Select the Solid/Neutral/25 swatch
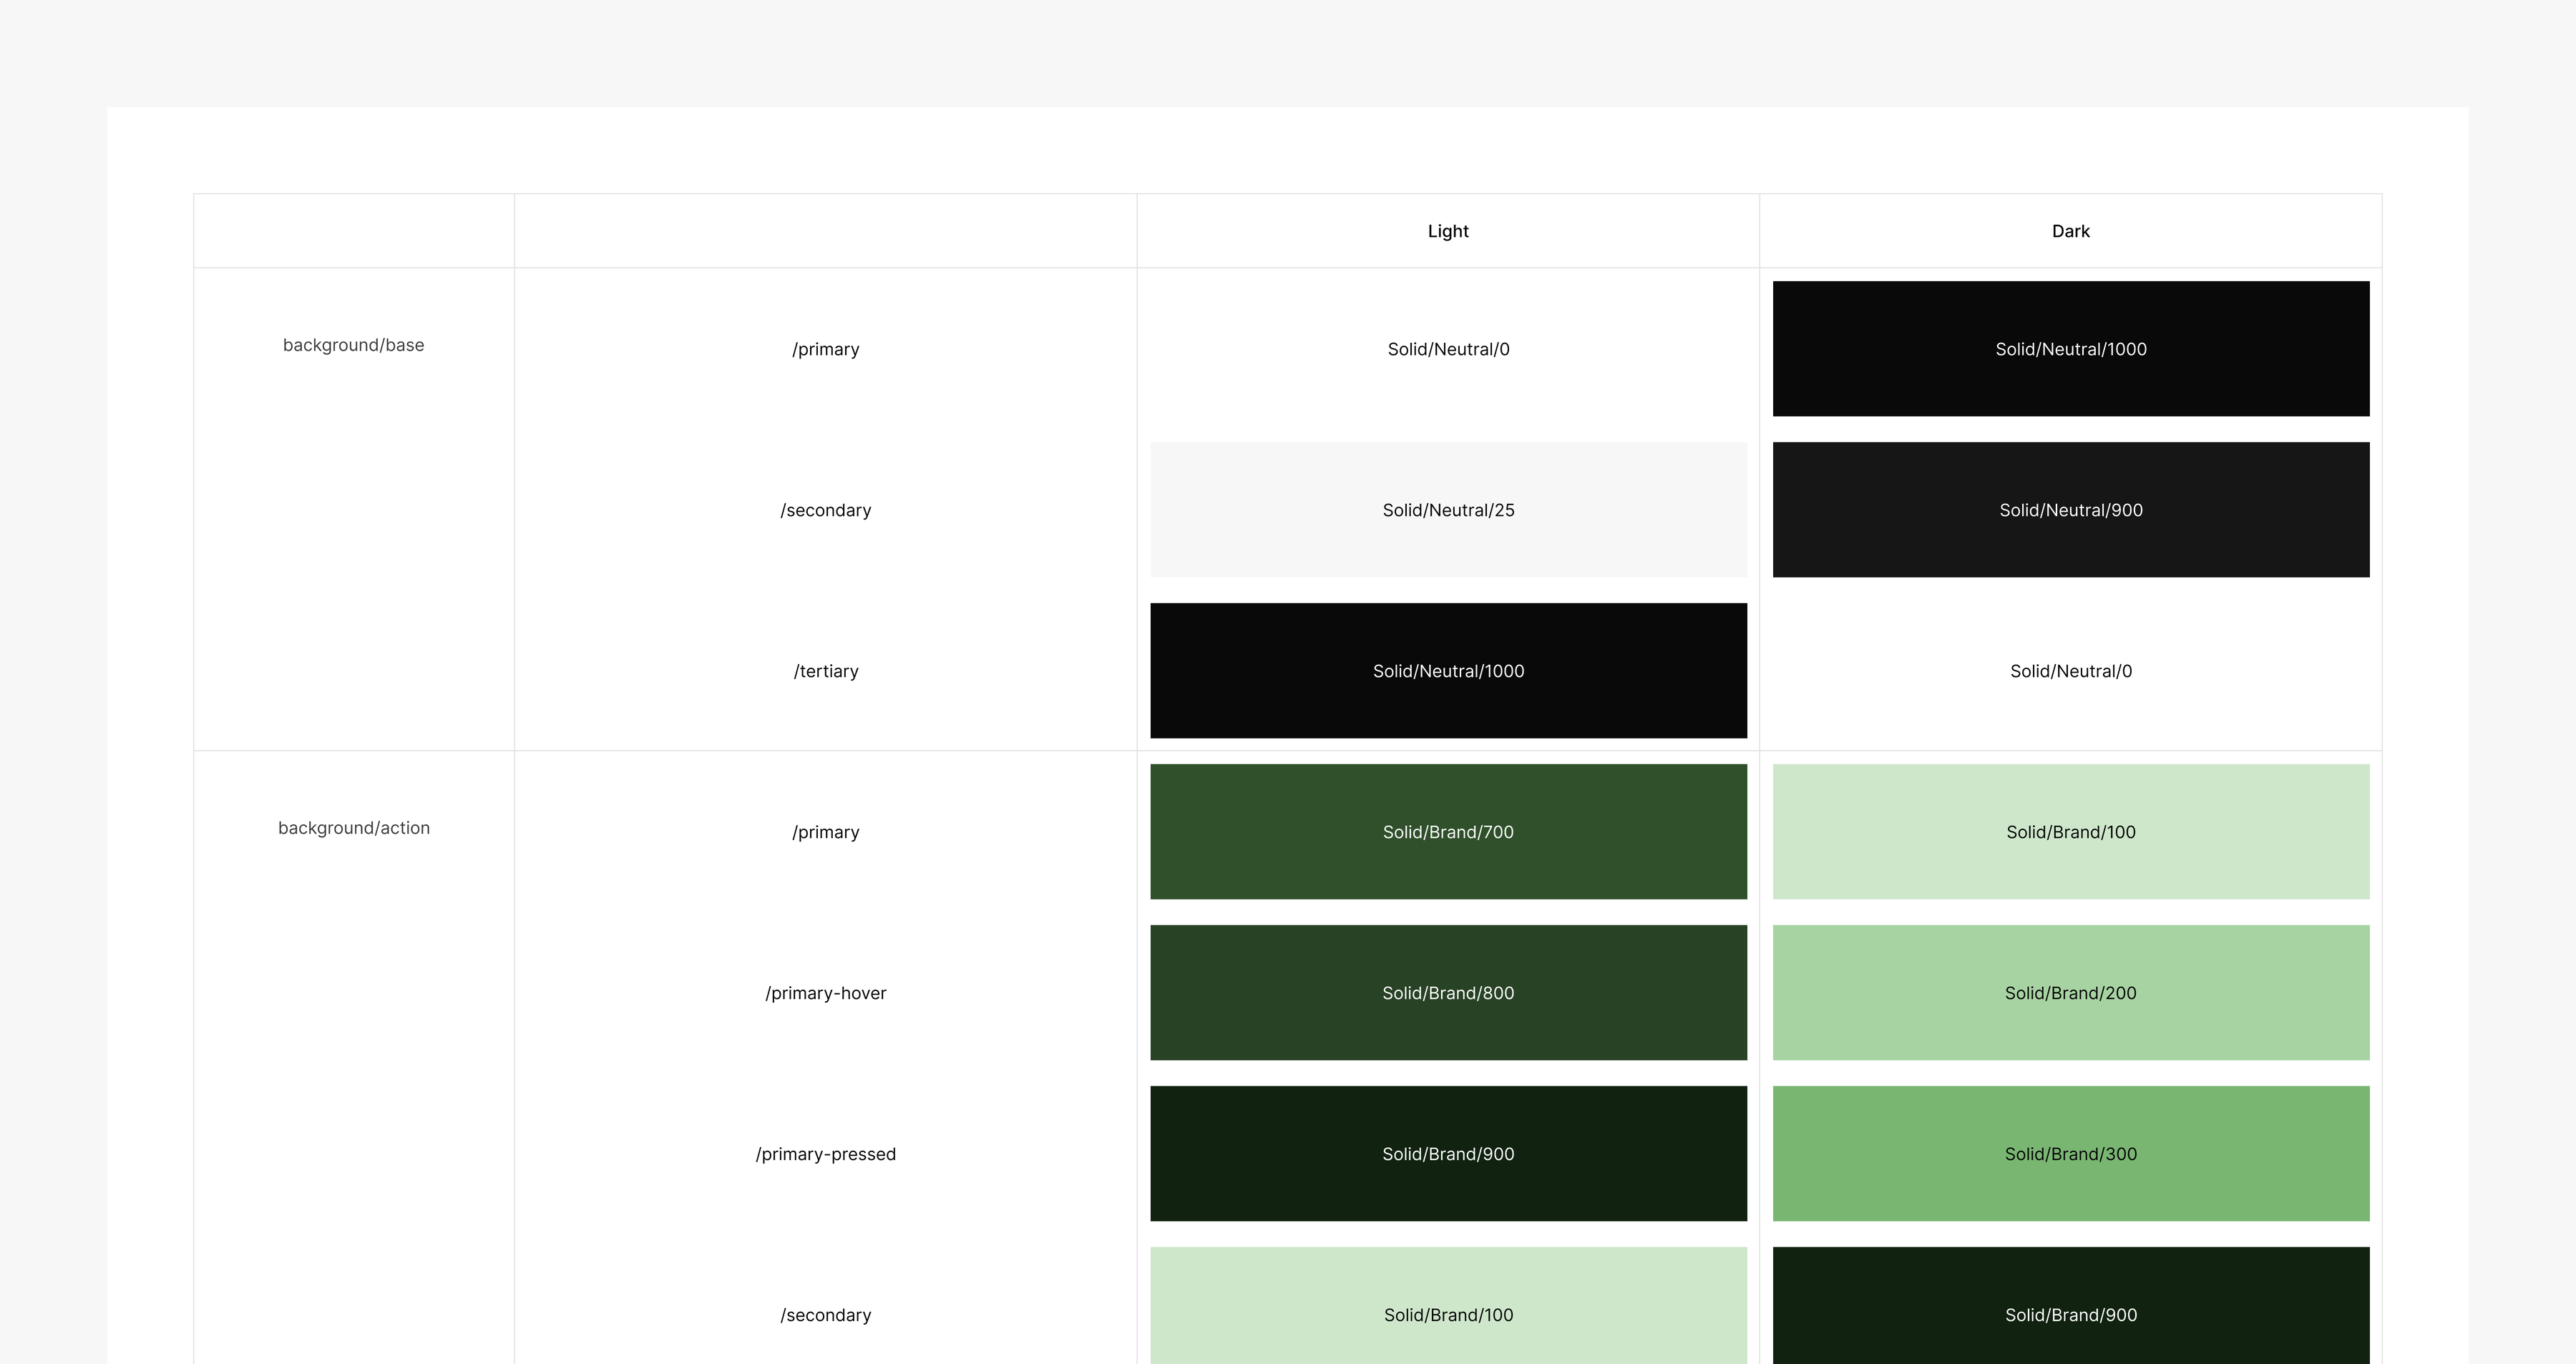The image size is (2576, 1364). click(1448, 510)
